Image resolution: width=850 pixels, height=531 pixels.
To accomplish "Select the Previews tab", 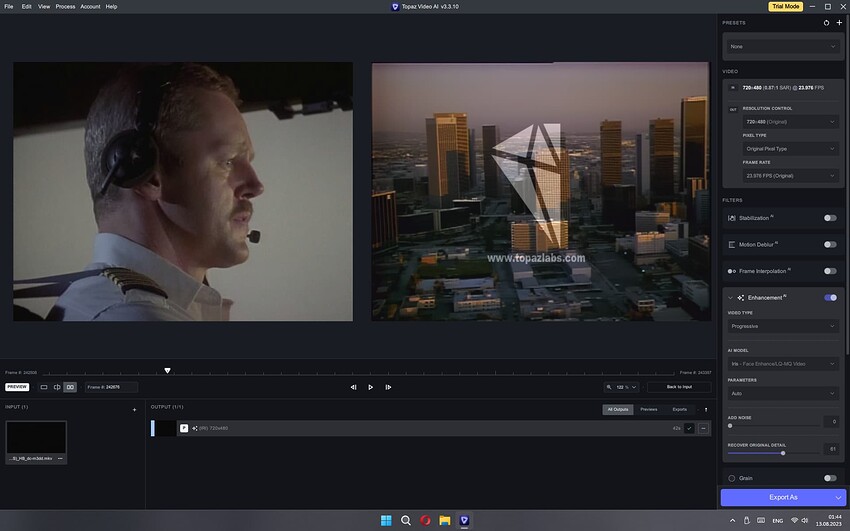I will point(648,410).
